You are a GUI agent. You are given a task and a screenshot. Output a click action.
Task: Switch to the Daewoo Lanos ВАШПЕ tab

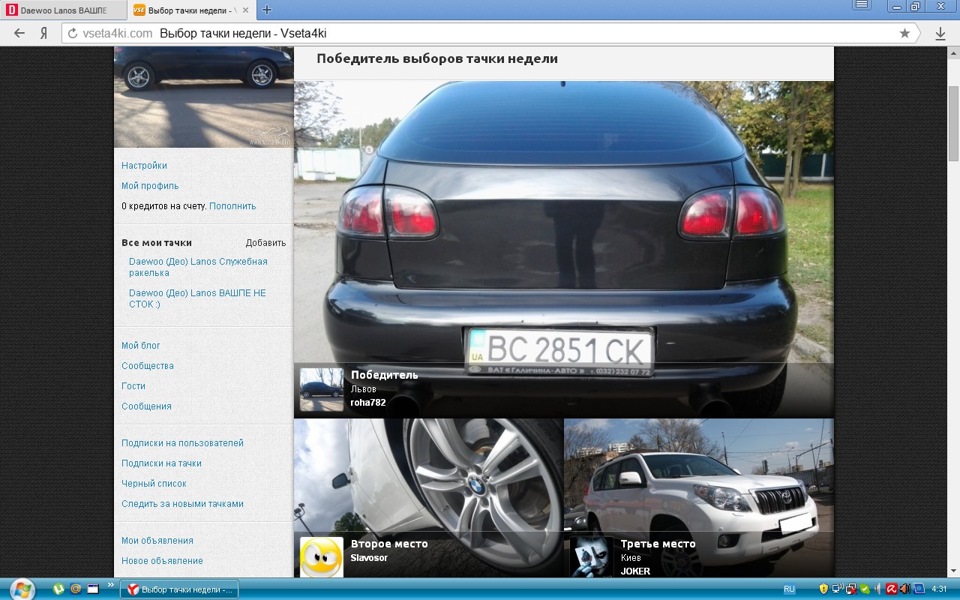coord(63,10)
